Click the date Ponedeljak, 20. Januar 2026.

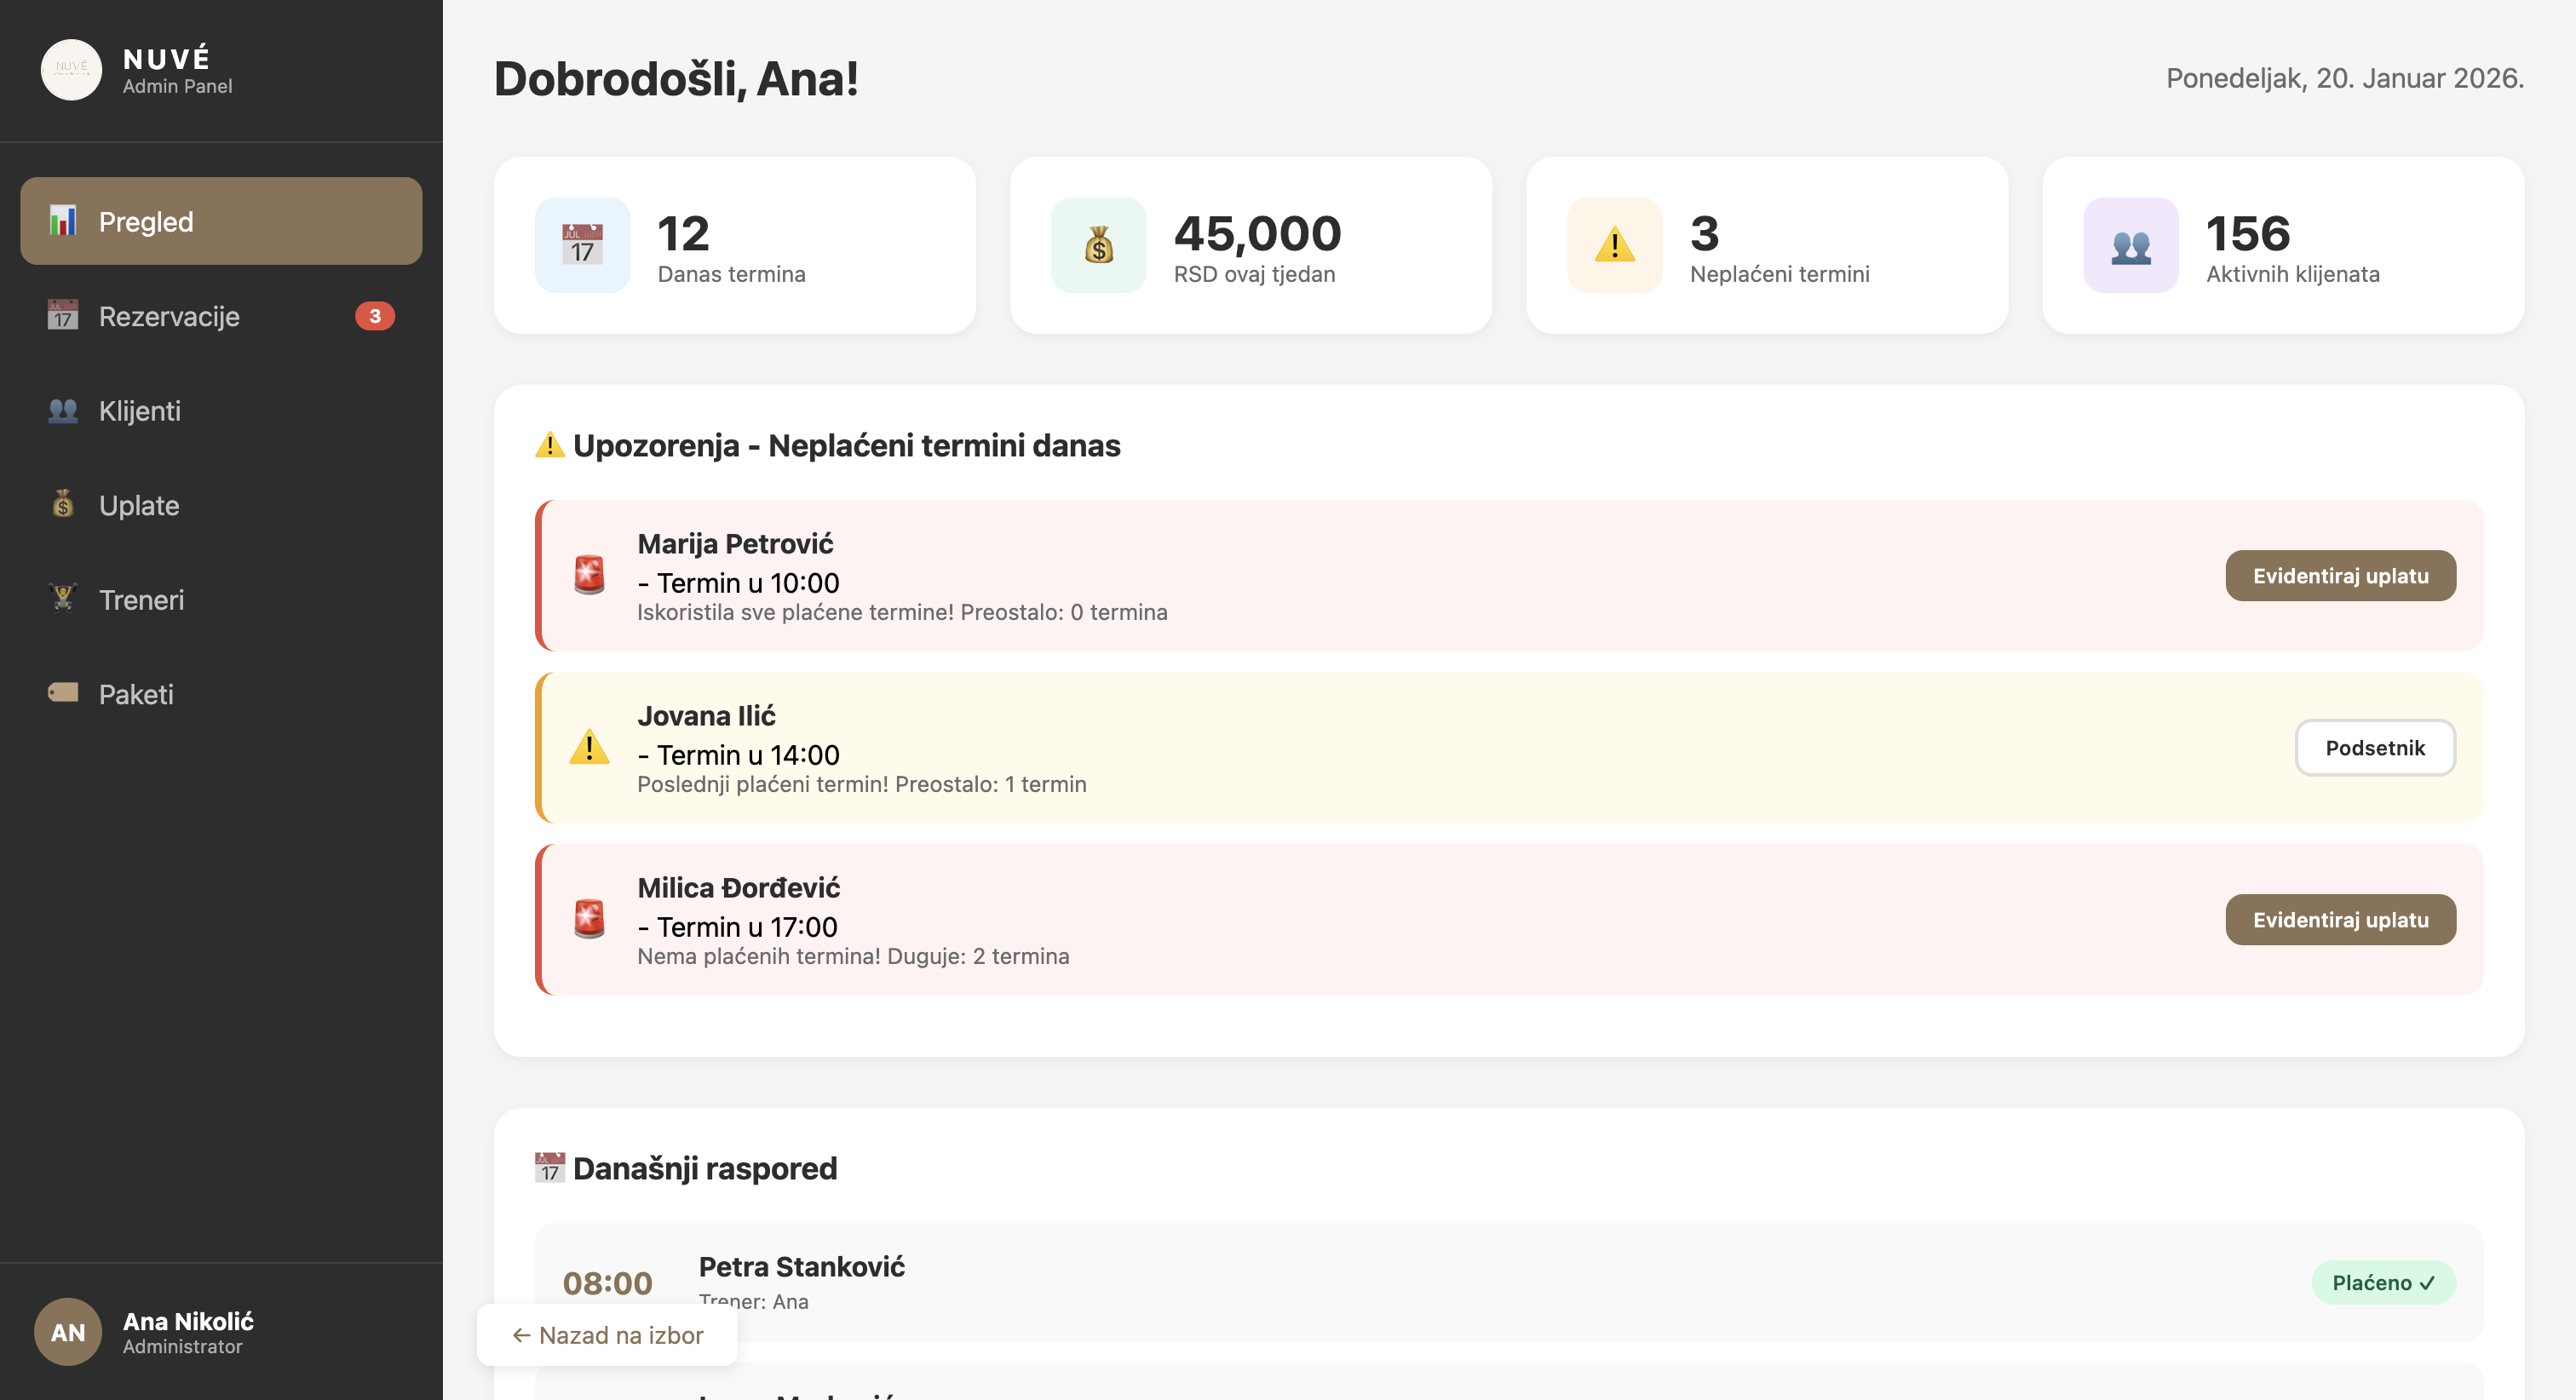[2344, 78]
